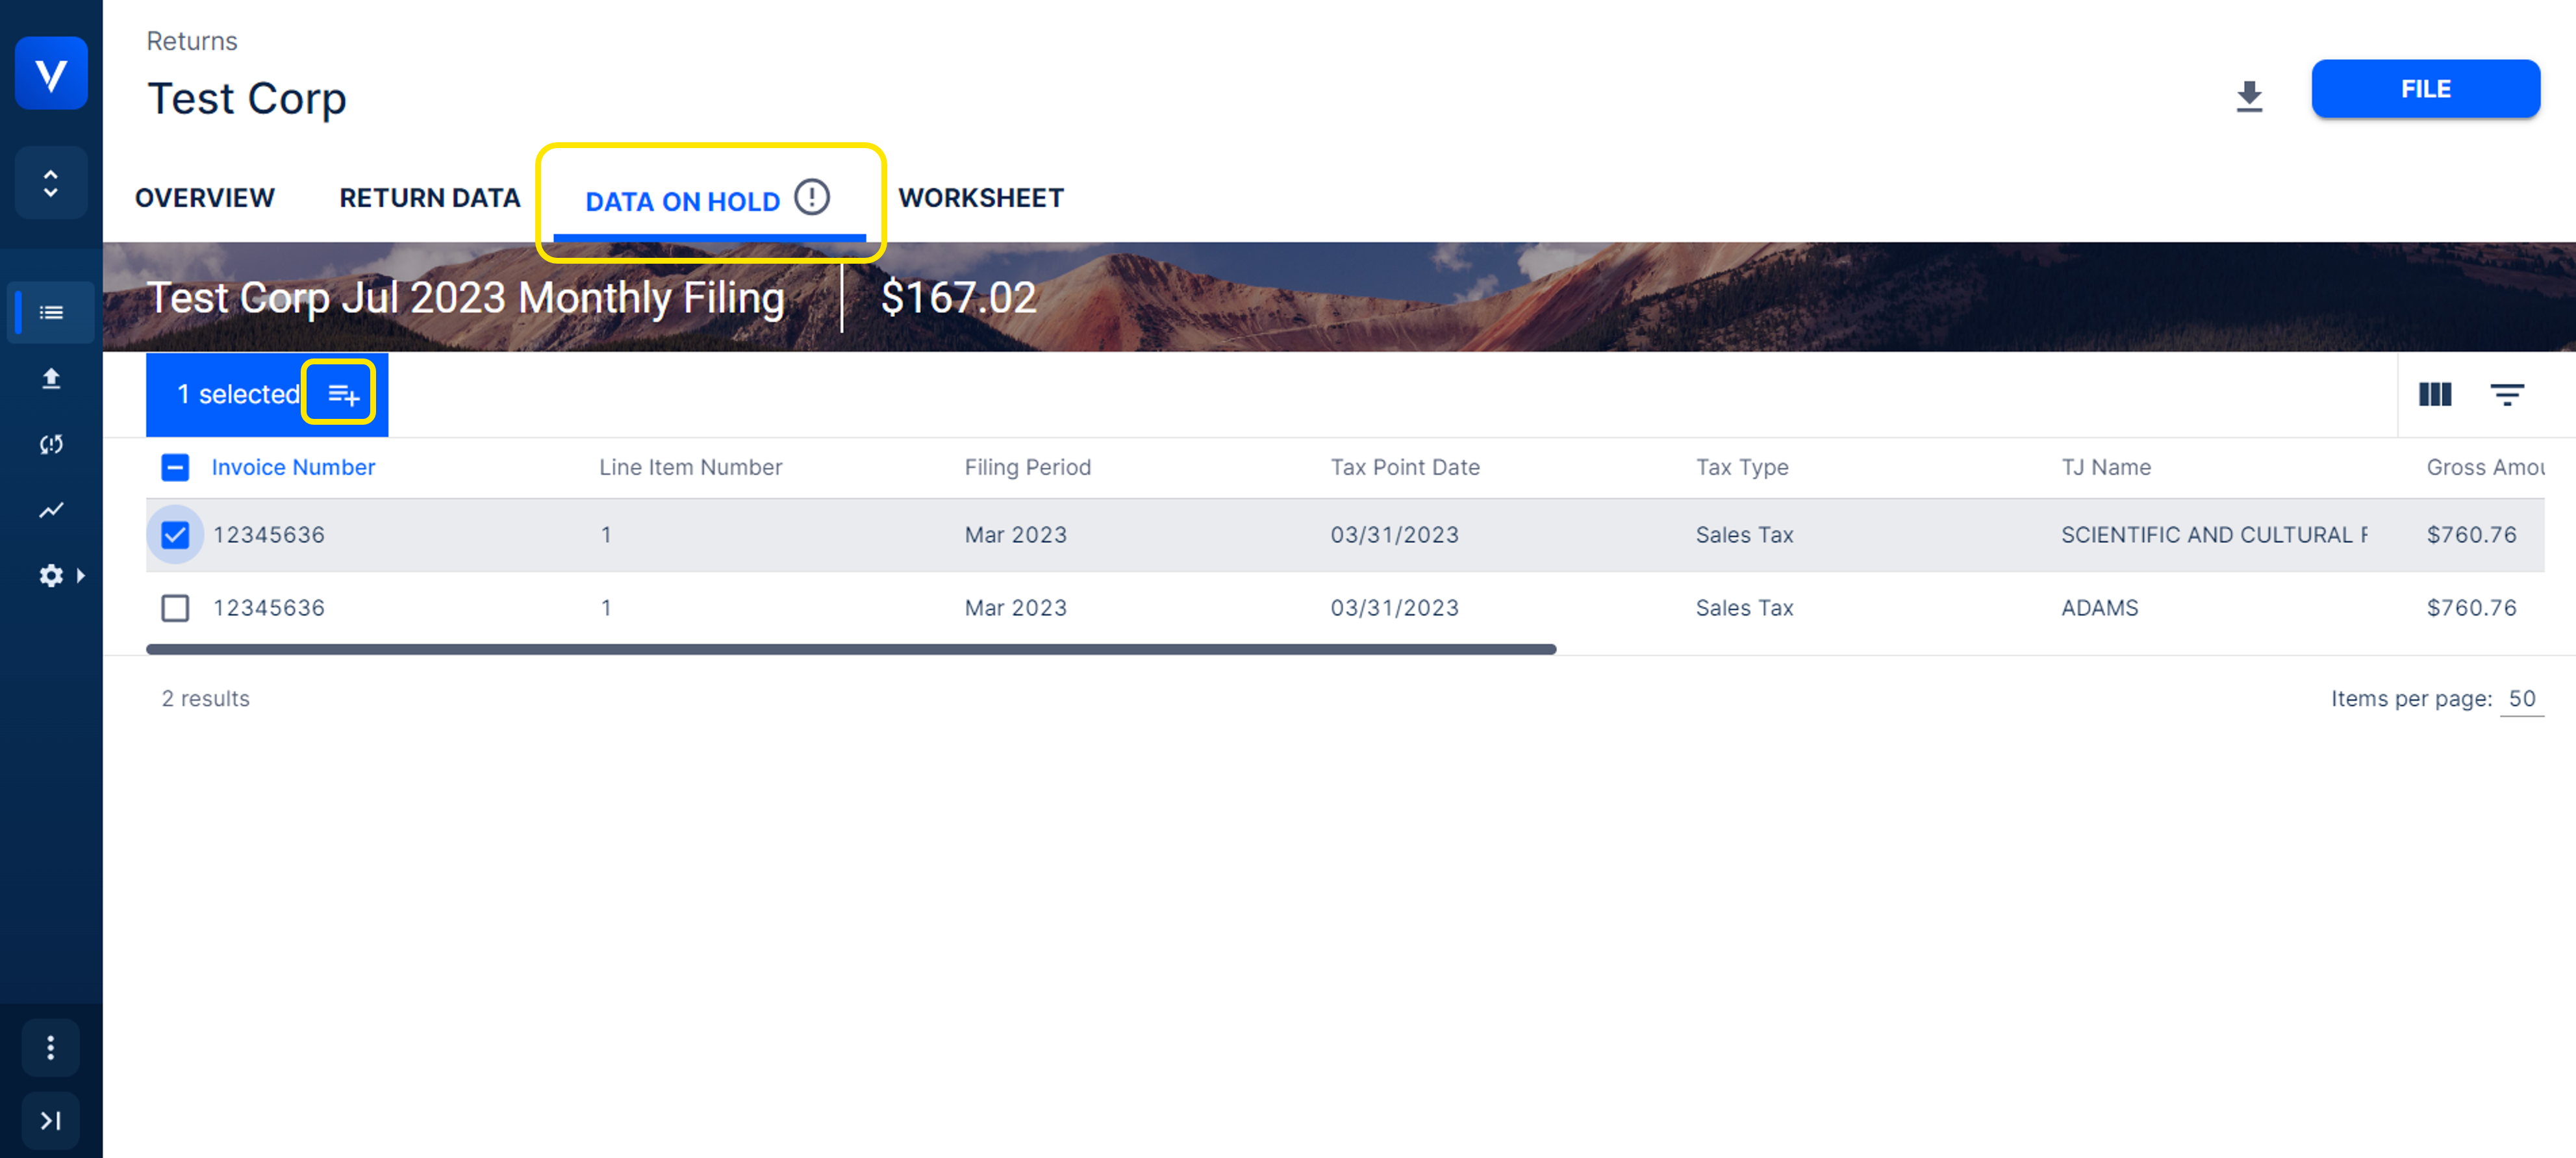Check the ADAMS row checkbox

tap(175, 608)
